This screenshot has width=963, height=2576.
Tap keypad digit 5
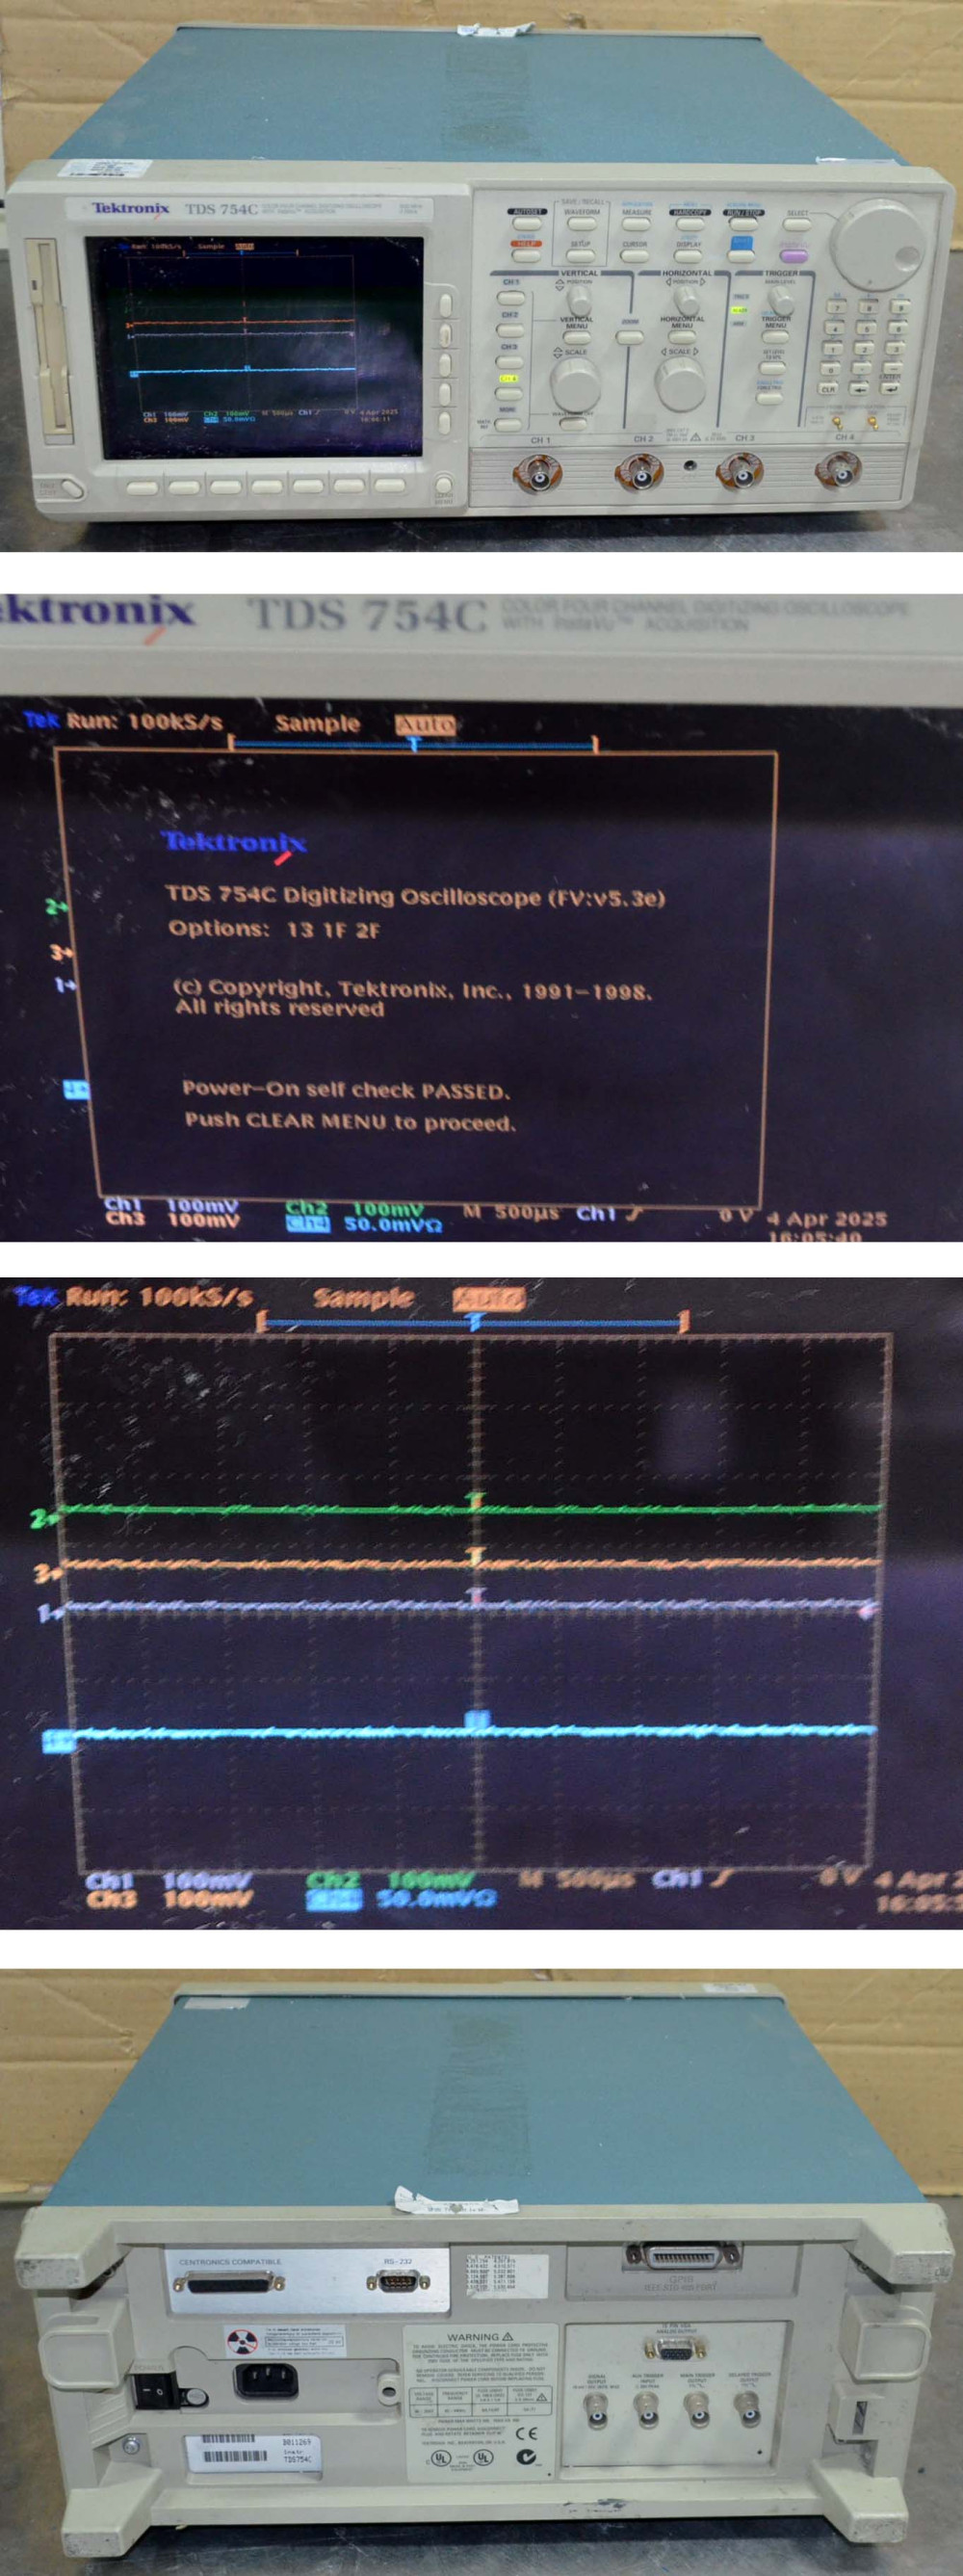(x=866, y=329)
